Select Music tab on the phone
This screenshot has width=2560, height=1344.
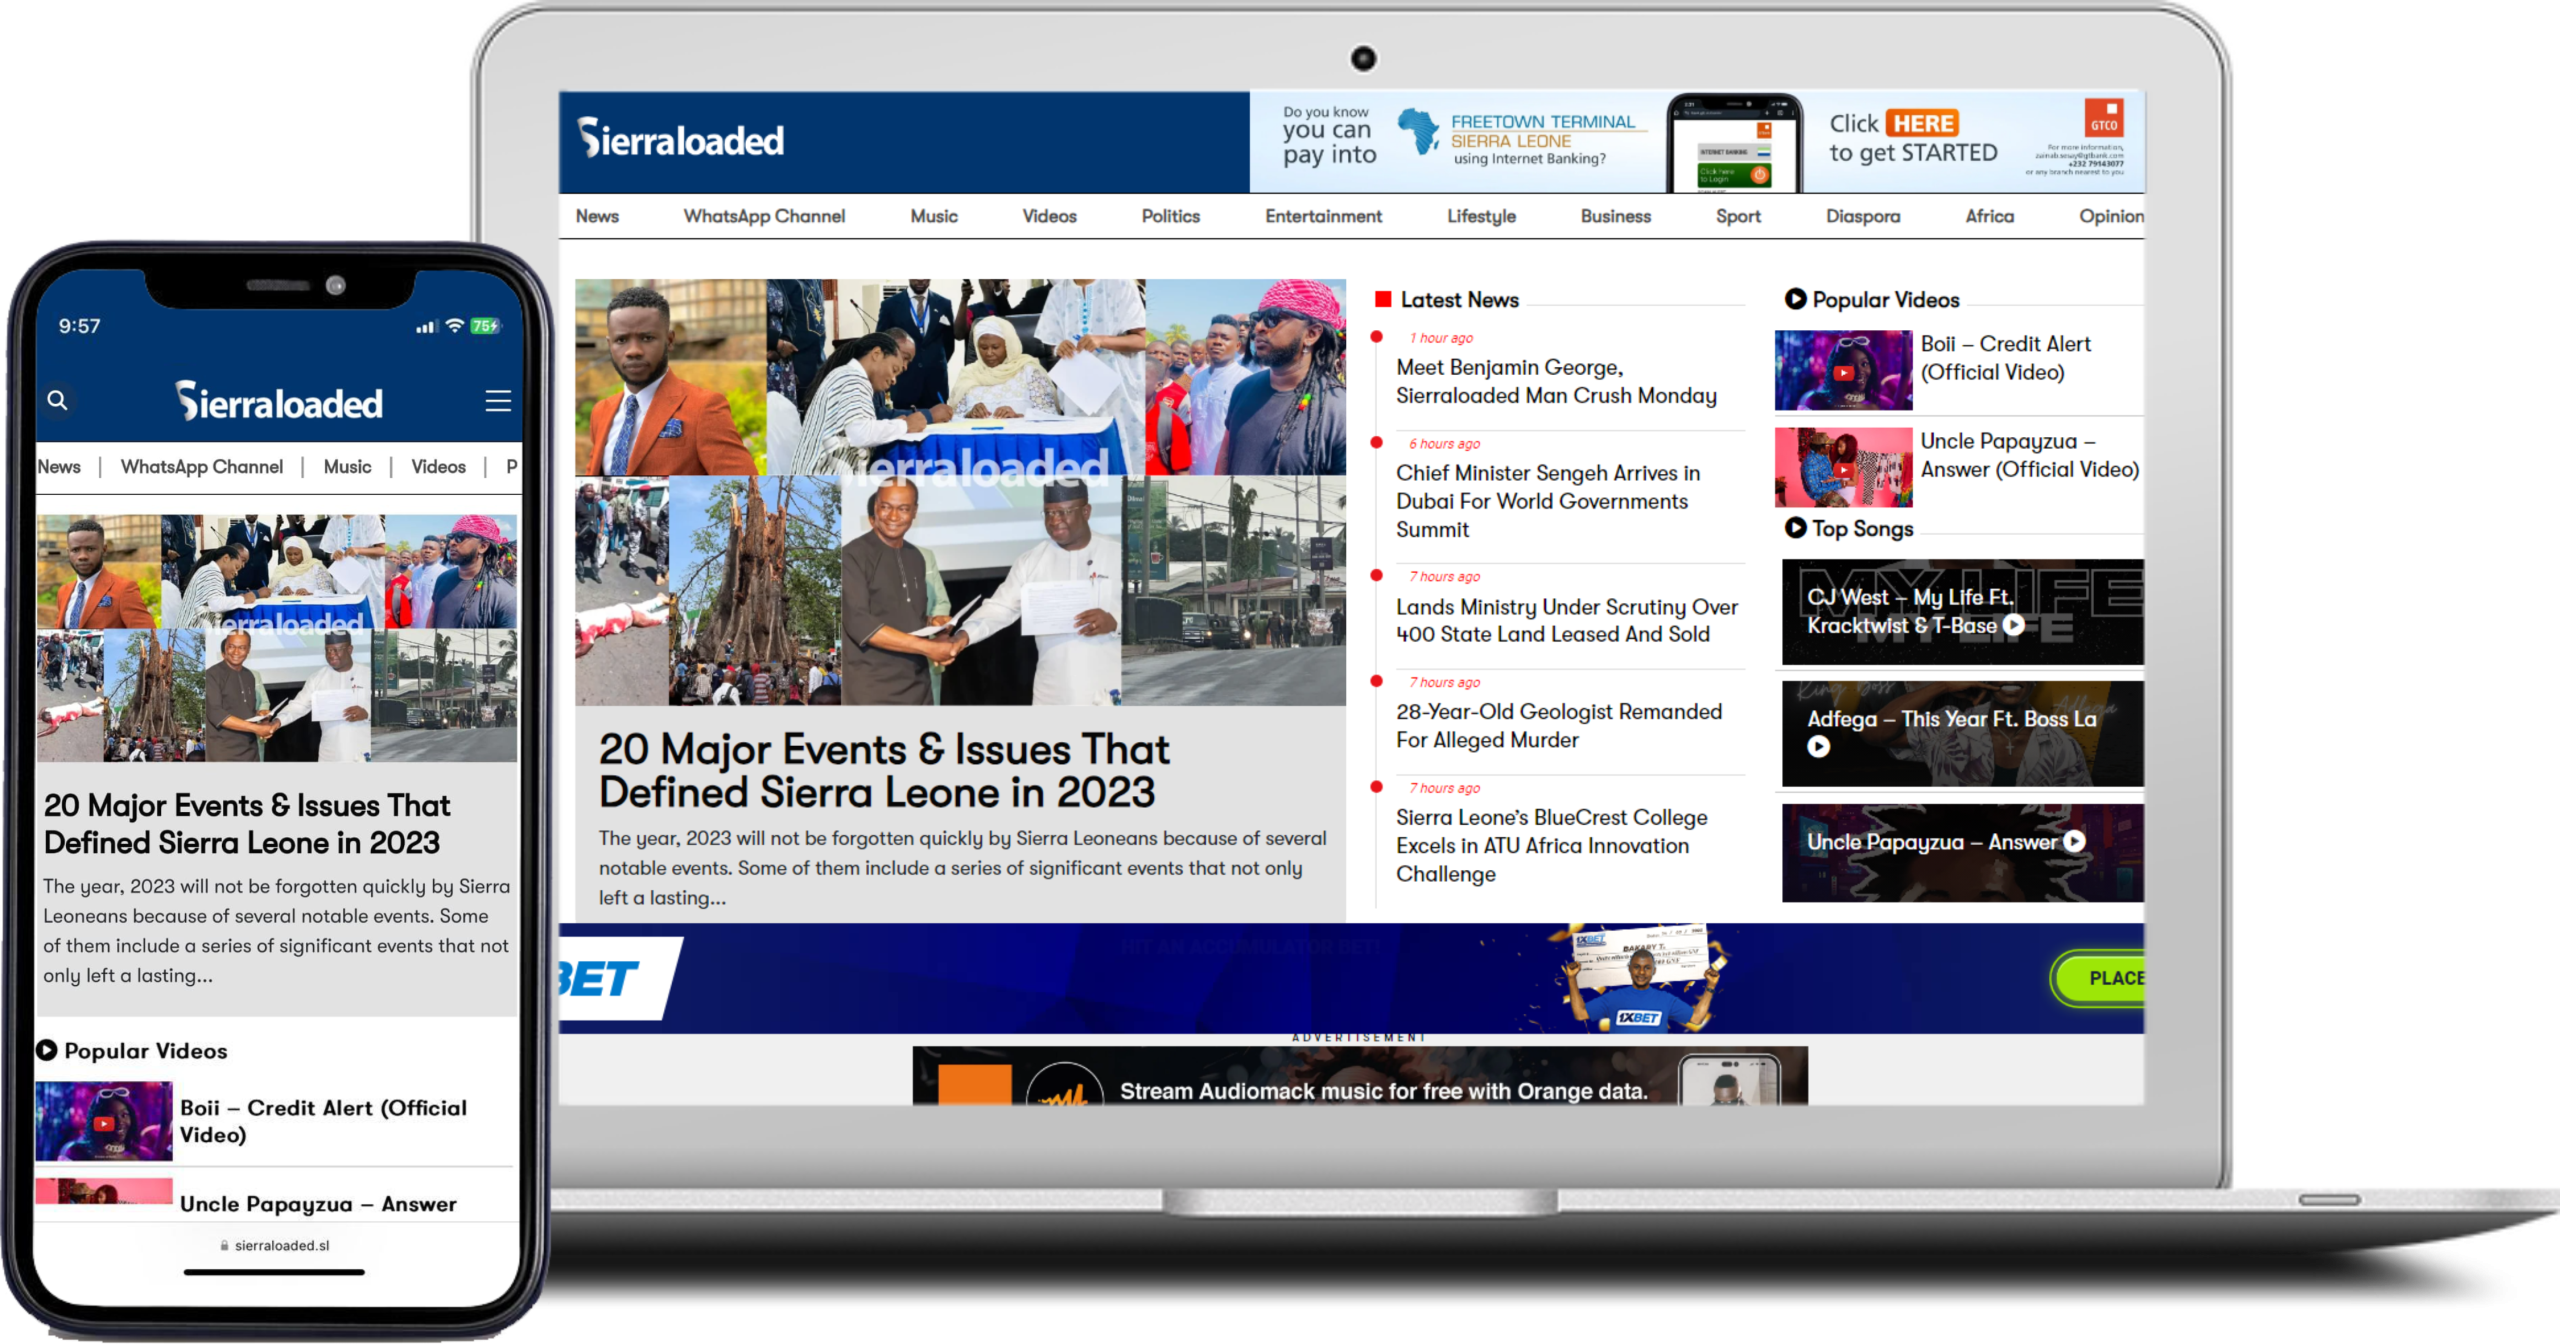pyautogui.click(x=347, y=467)
